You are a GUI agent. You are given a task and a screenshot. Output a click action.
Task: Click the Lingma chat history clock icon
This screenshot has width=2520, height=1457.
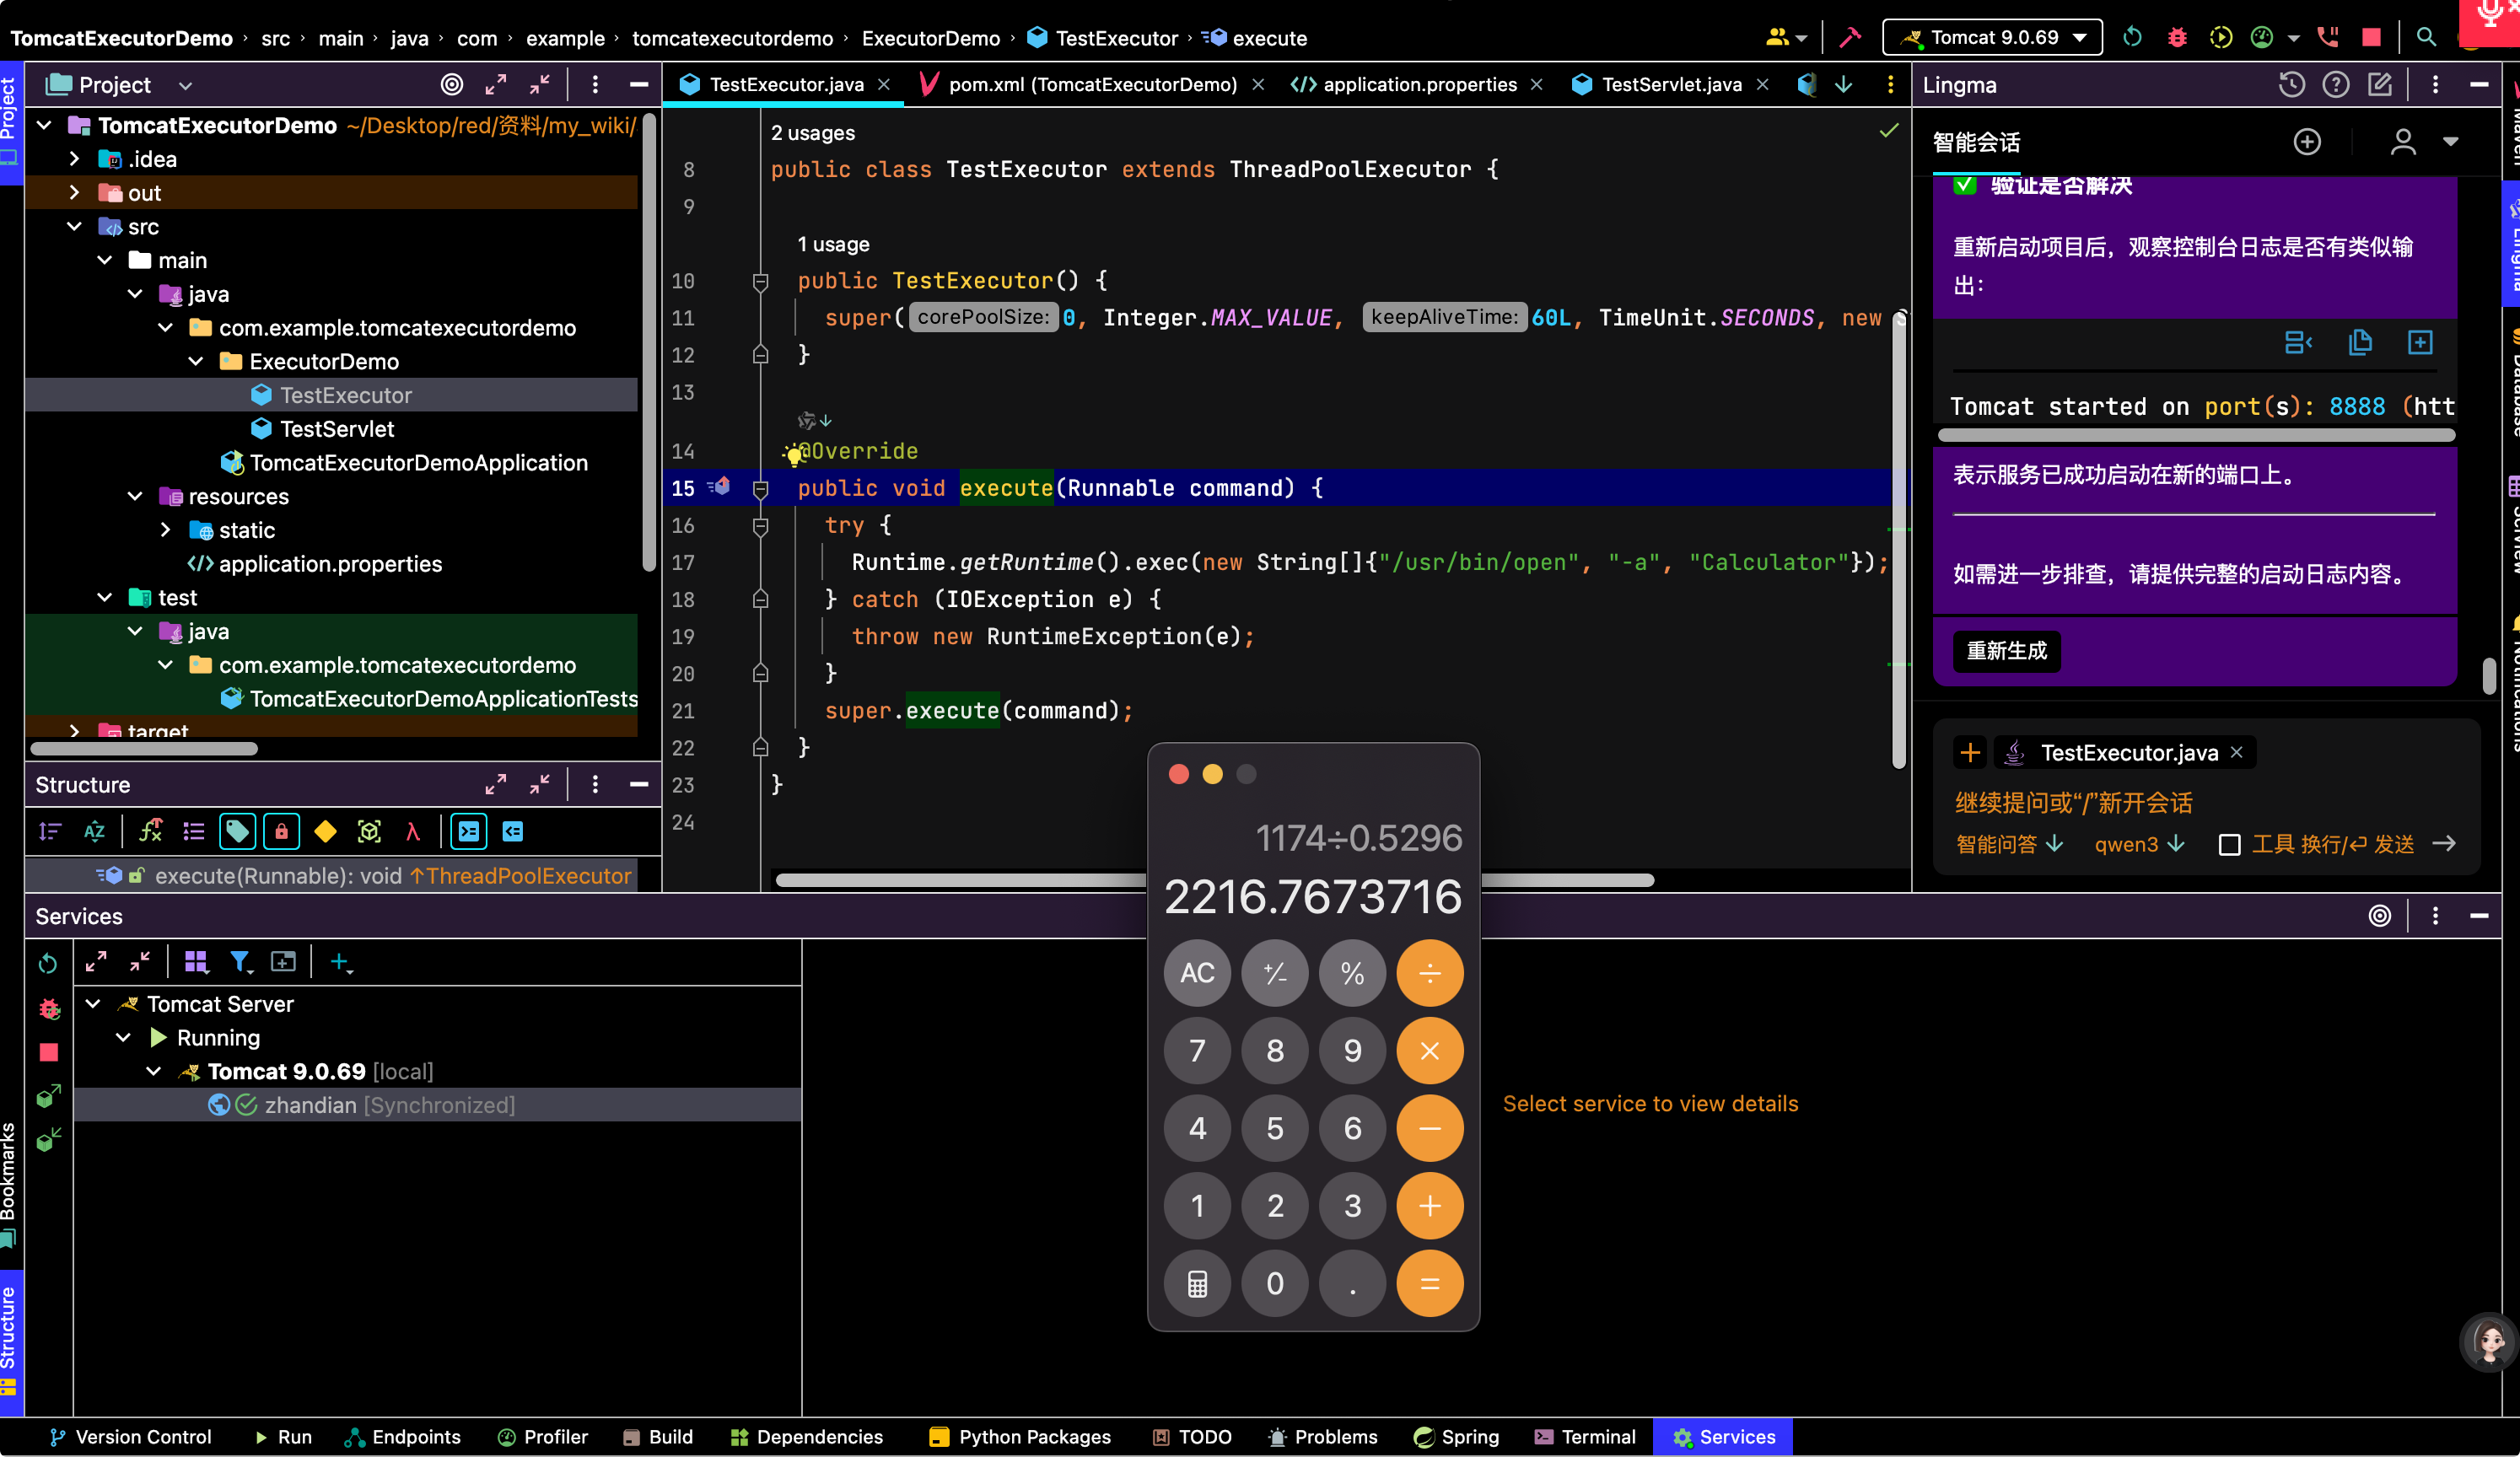pyautogui.click(x=2291, y=85)
